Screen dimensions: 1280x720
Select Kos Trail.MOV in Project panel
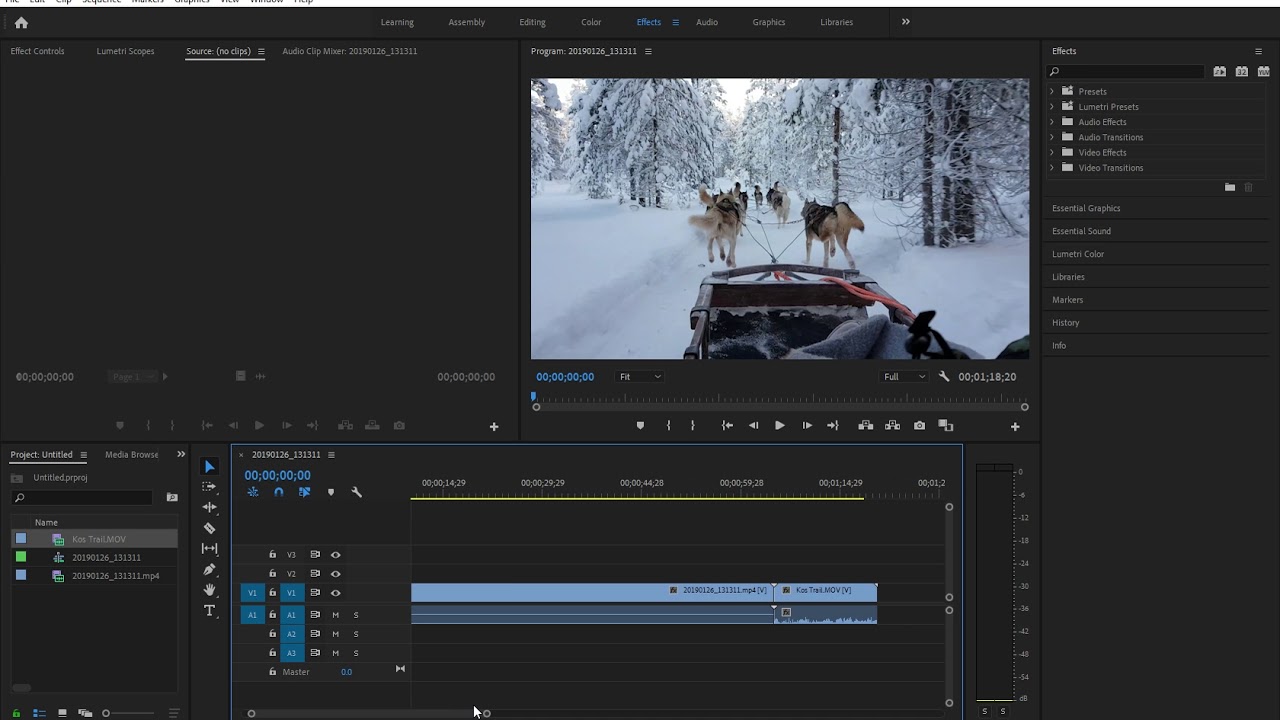[x=99, y=540]
